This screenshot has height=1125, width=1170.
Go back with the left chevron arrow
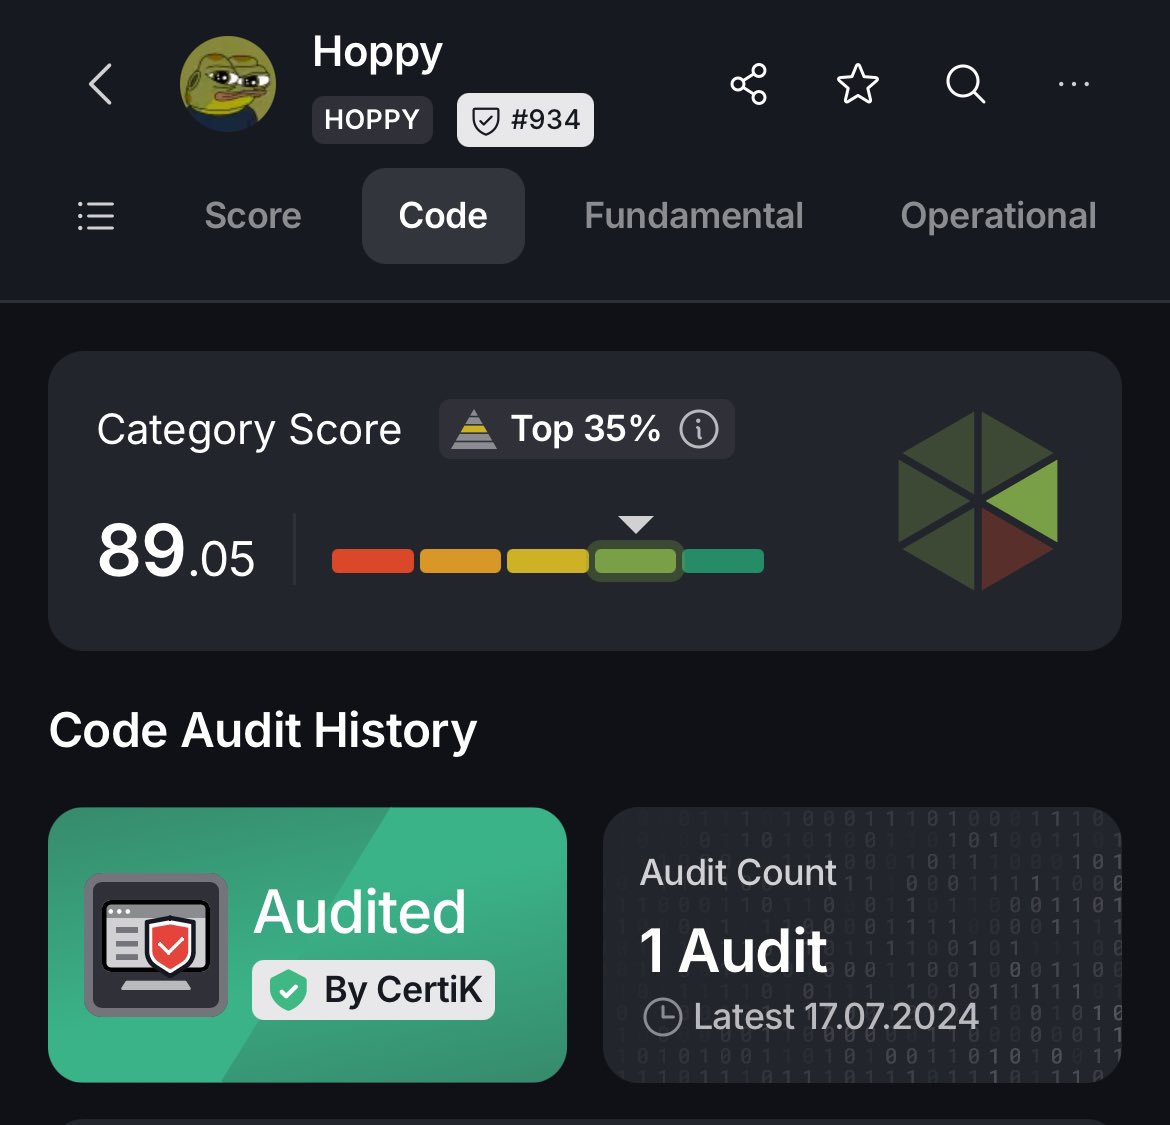pos(101,84)
